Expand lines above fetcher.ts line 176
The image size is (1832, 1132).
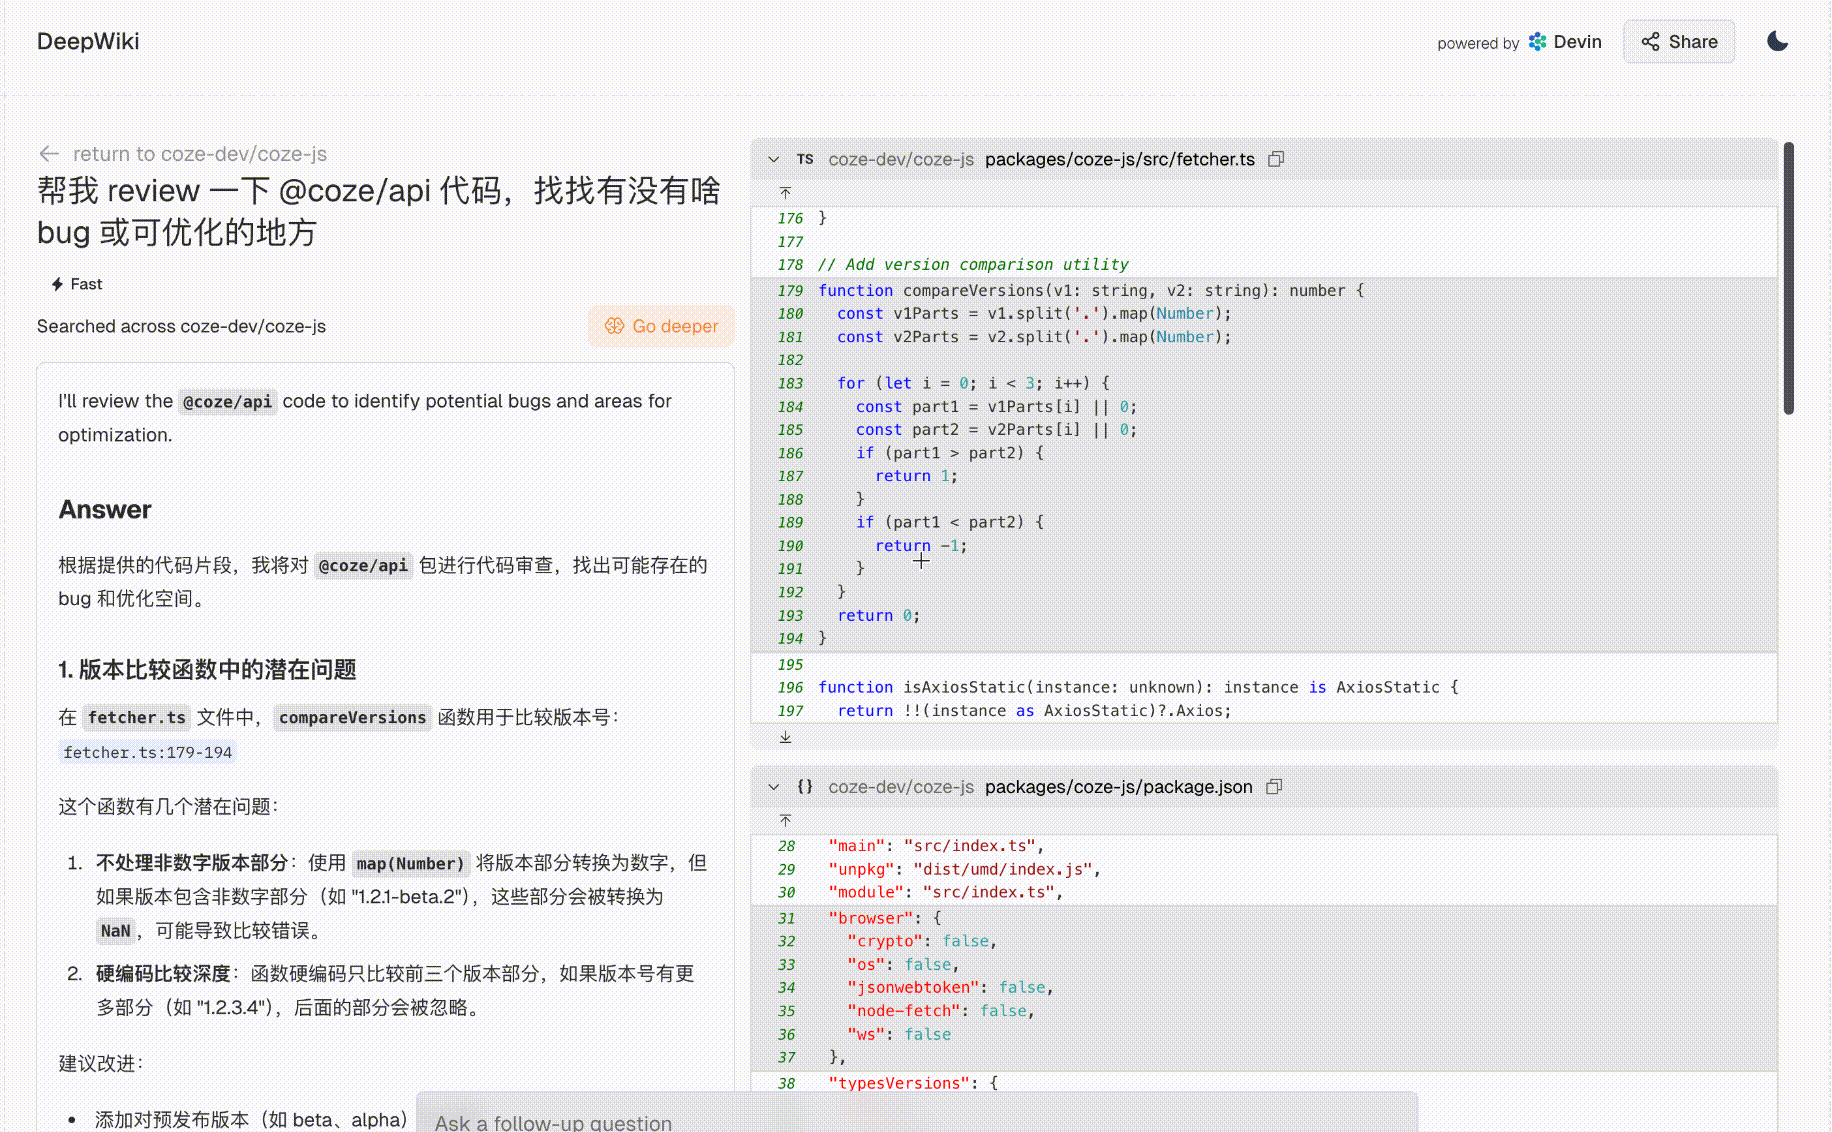pos(785,192)
